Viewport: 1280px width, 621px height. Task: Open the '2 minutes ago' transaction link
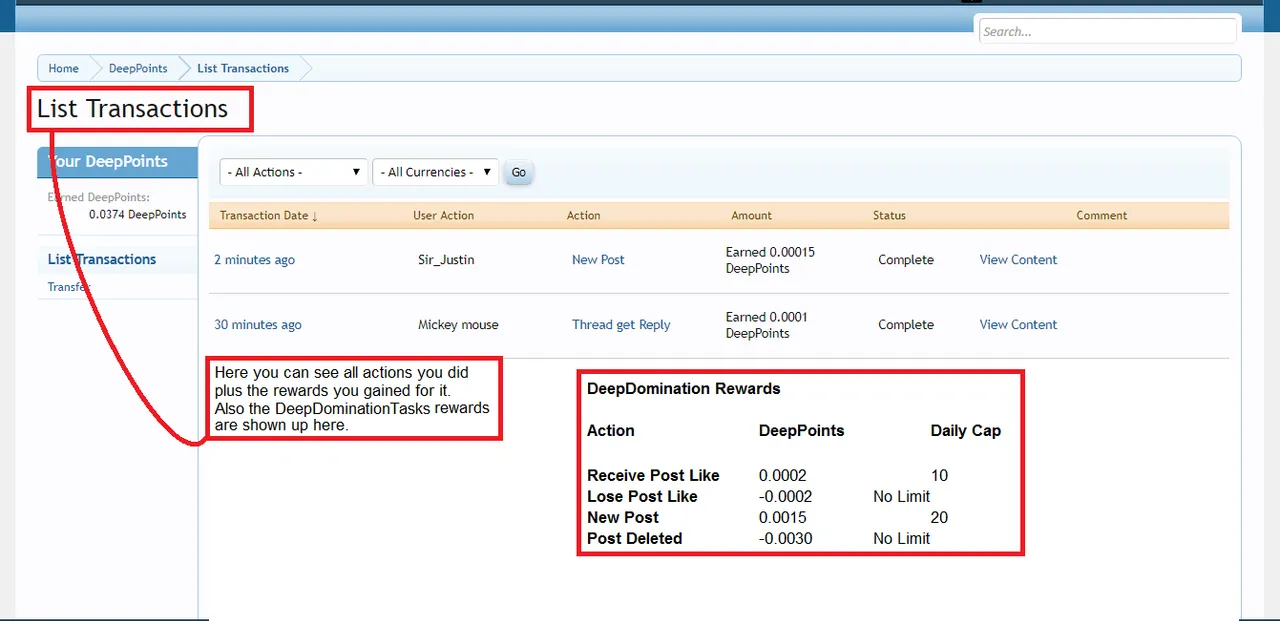click(254, 260)
